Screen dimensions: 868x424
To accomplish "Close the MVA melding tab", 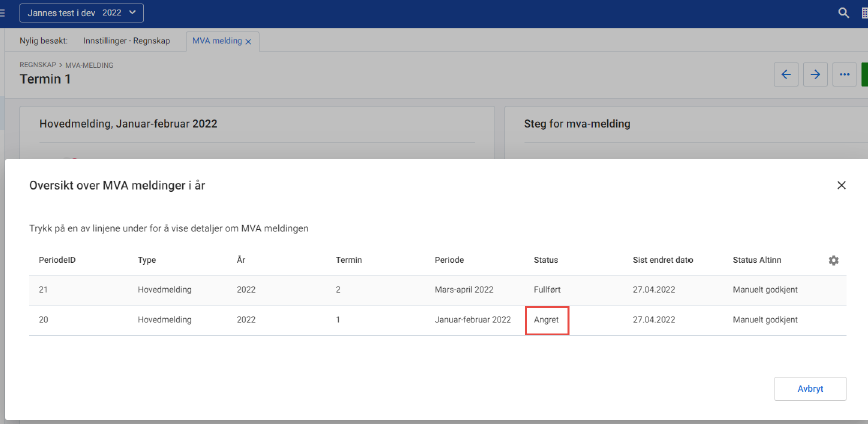I will click(248, 41).
